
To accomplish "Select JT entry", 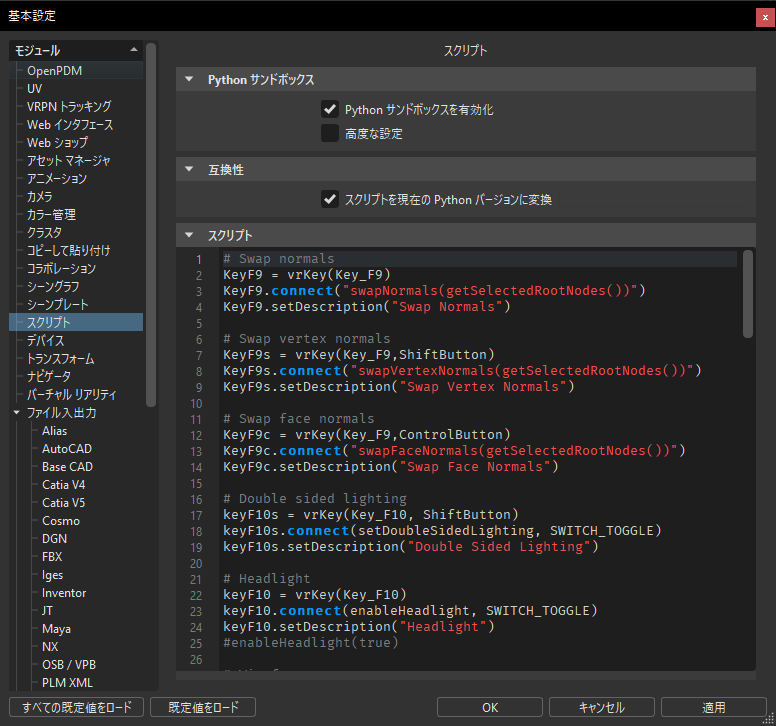I will coord(47,611).
